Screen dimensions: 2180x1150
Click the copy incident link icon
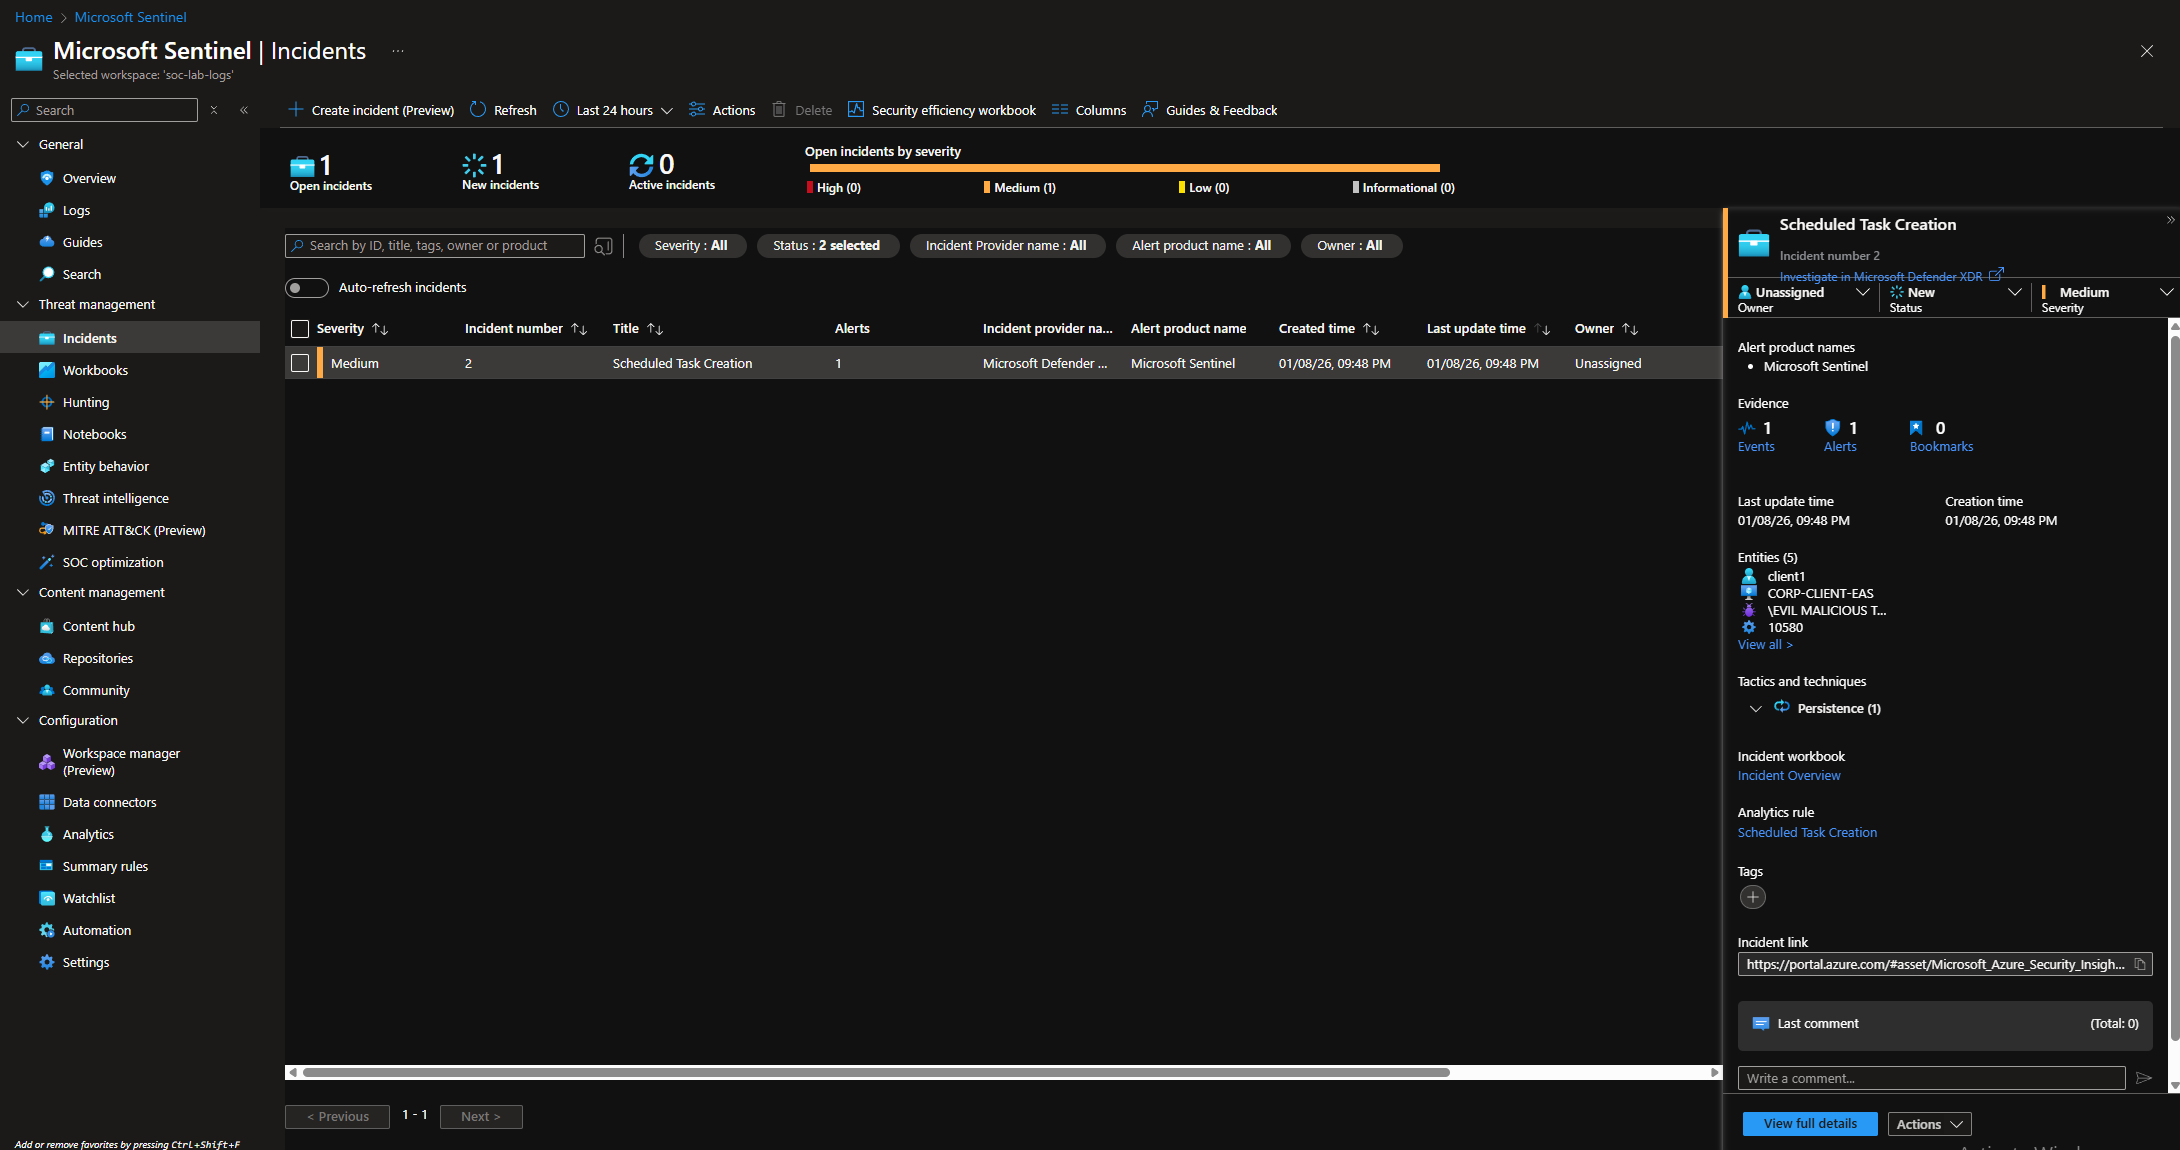click(2140, 964)
